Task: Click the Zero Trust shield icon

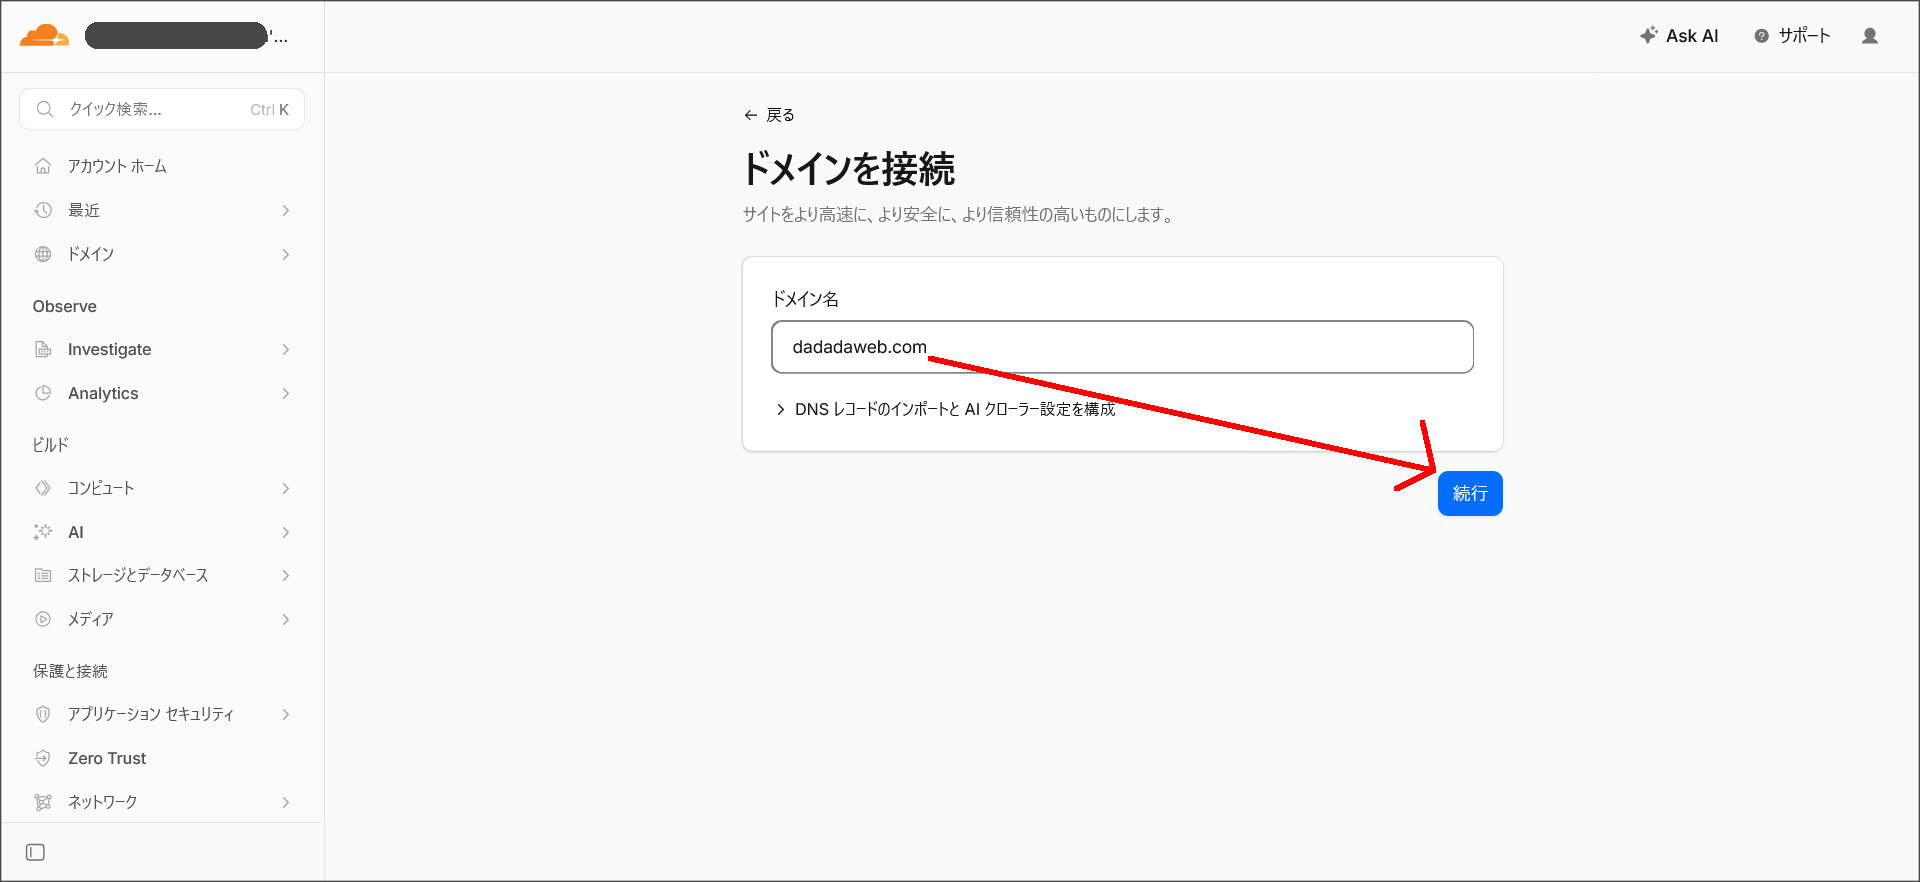Action: [43, 758]
